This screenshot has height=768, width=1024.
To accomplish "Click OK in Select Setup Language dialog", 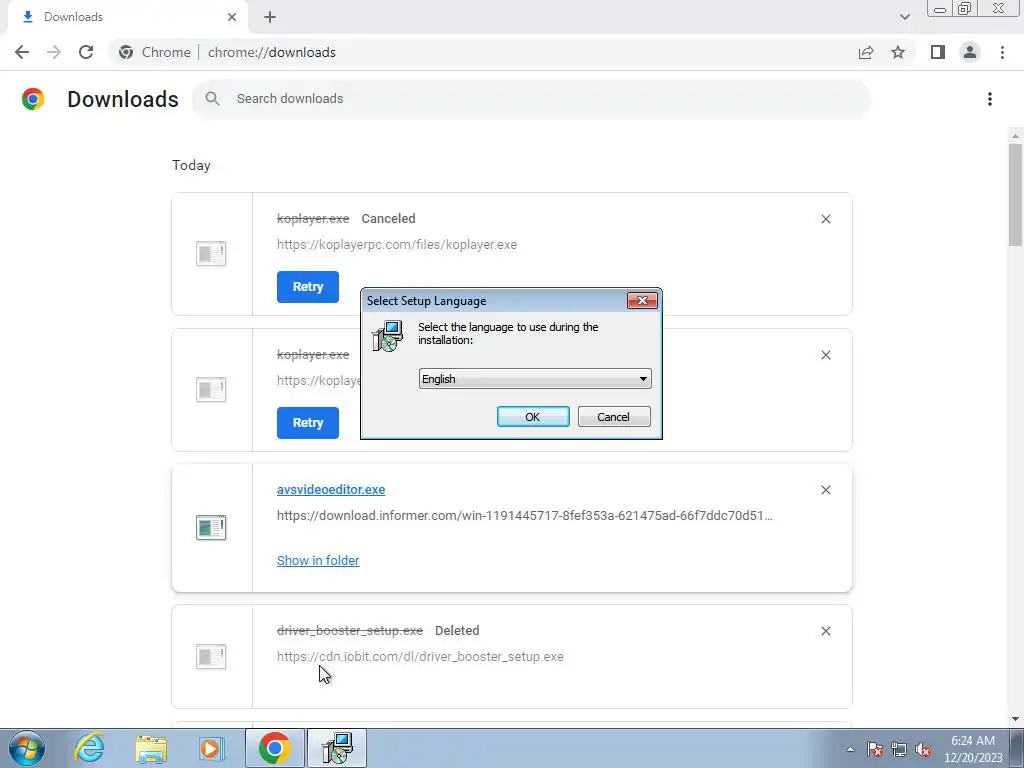I will tap(533, 417).
